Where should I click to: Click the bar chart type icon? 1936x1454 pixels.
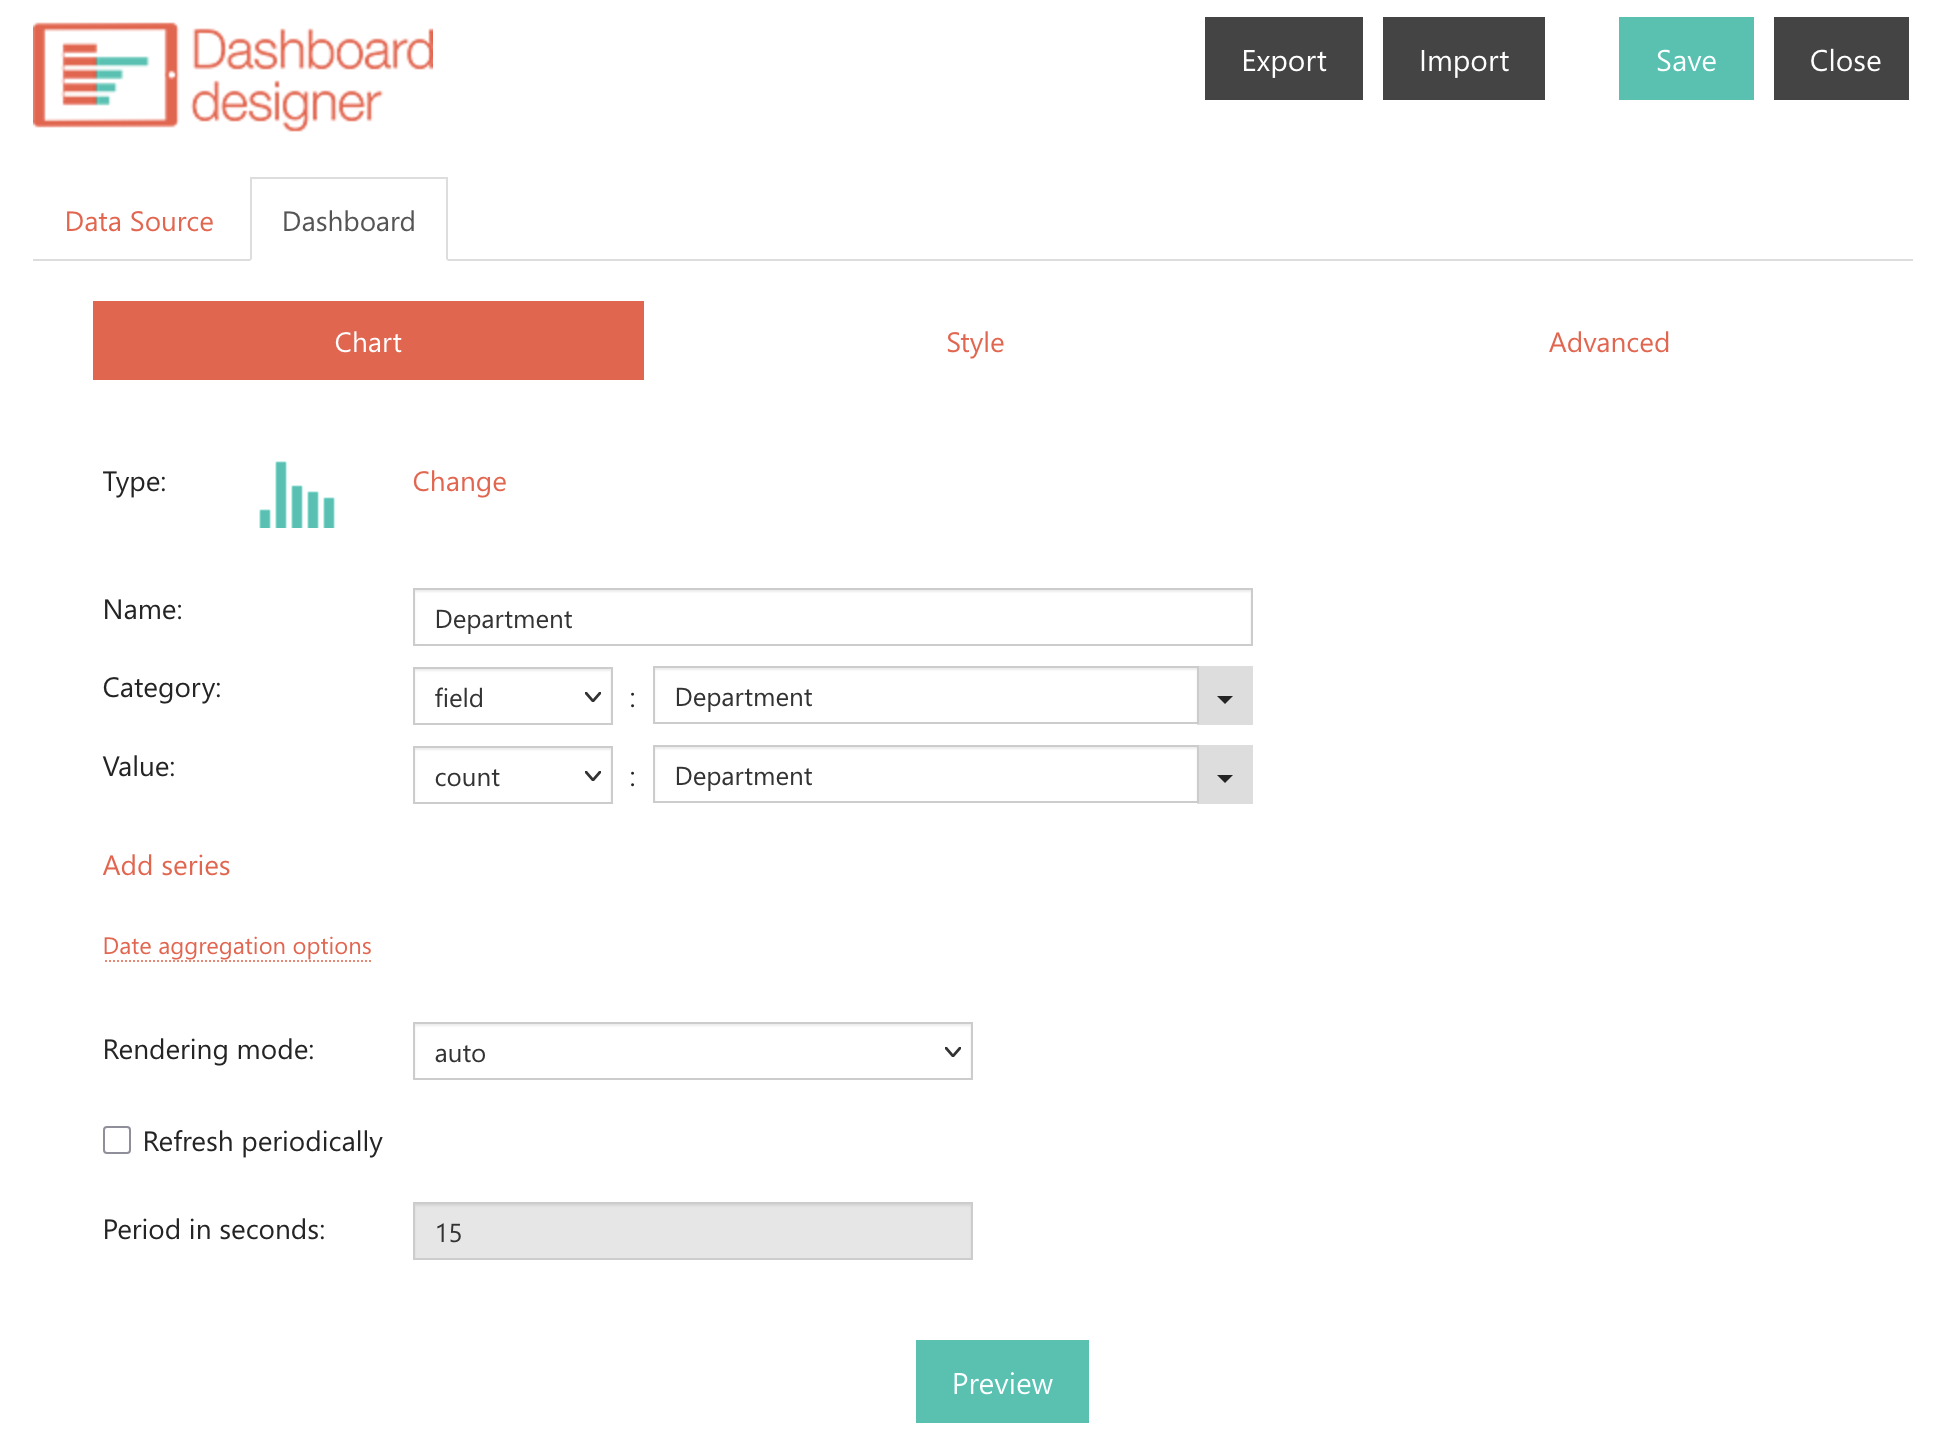pyautogui.click(x=297, y=495)
